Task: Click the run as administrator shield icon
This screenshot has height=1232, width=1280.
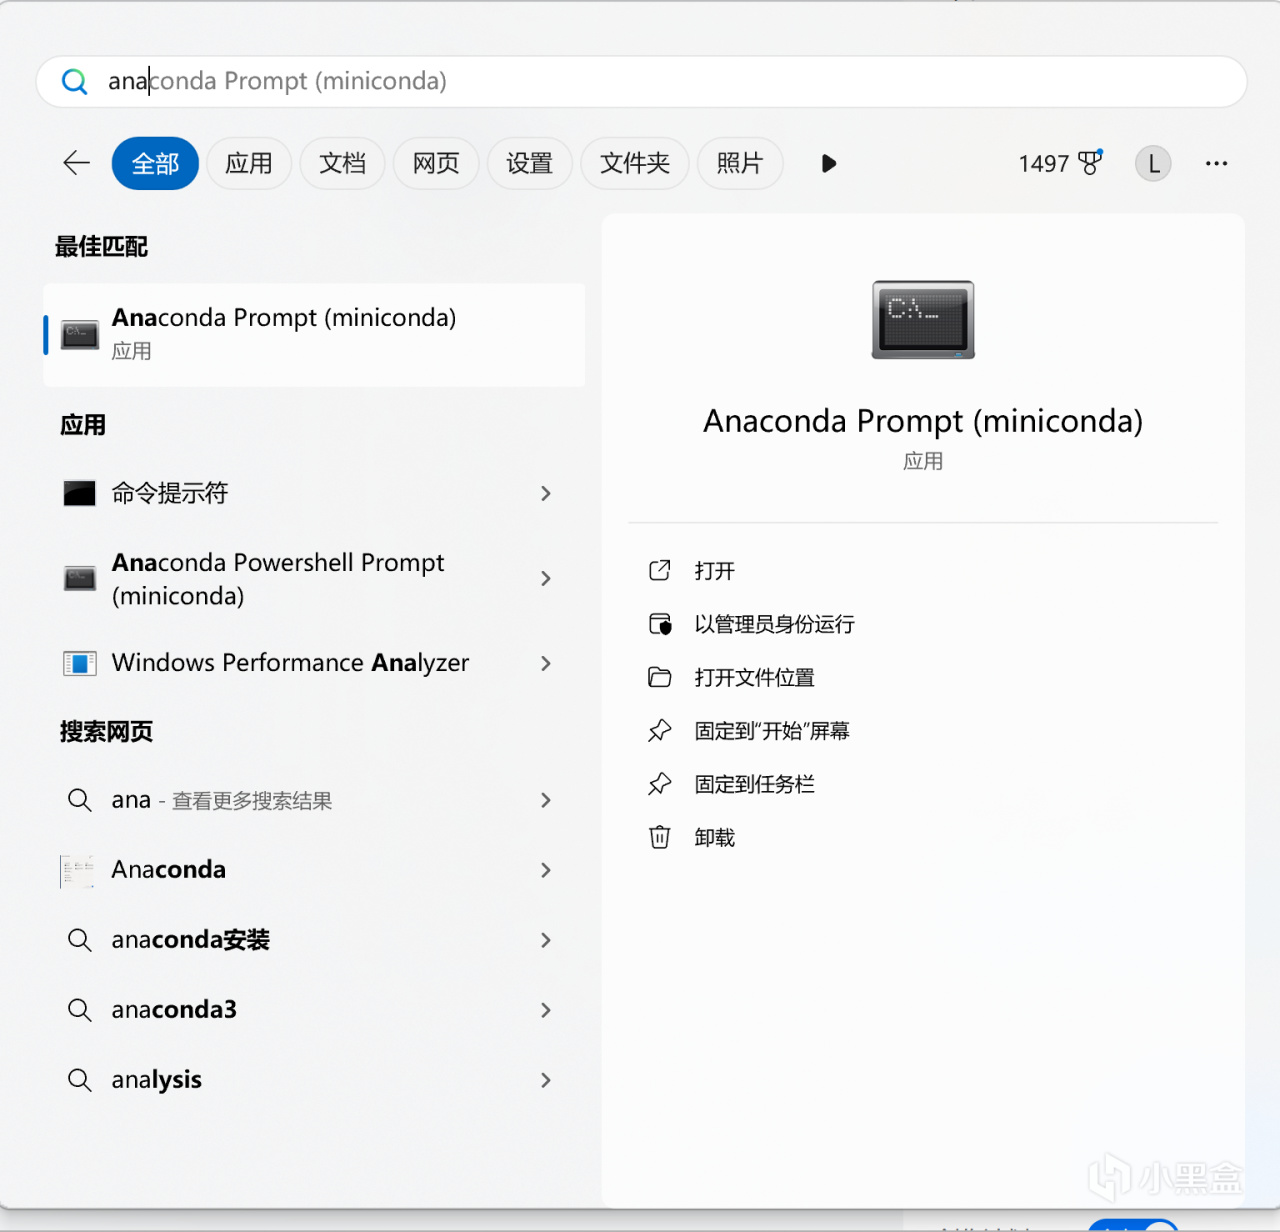Action: (660, 624)
